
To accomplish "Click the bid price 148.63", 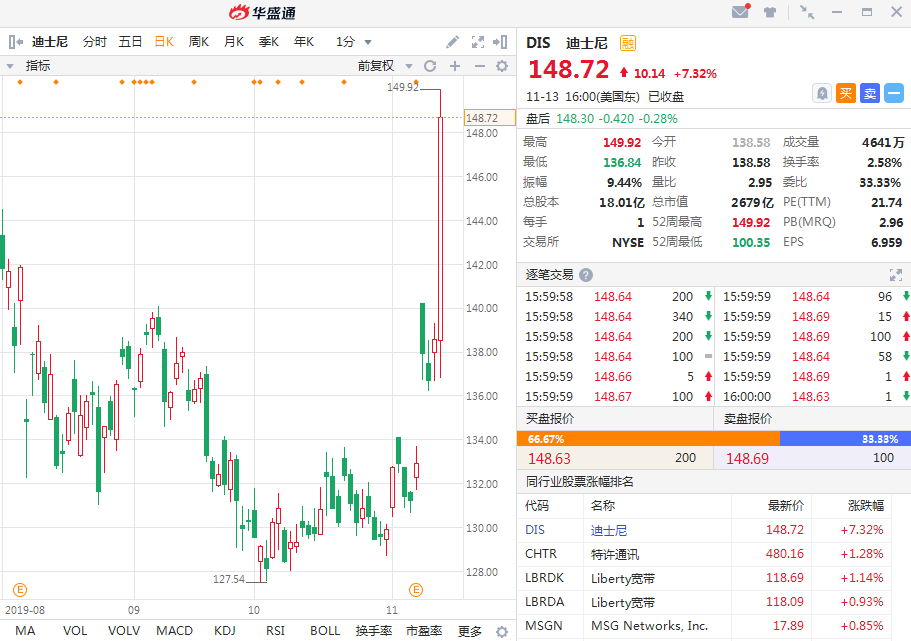I will [x=549, y=459].
